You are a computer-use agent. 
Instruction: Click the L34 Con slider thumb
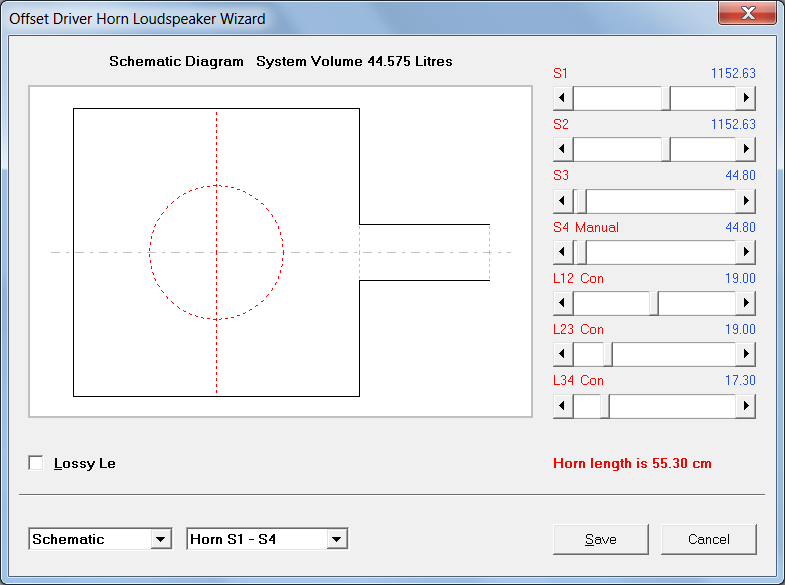click(605, 406)
